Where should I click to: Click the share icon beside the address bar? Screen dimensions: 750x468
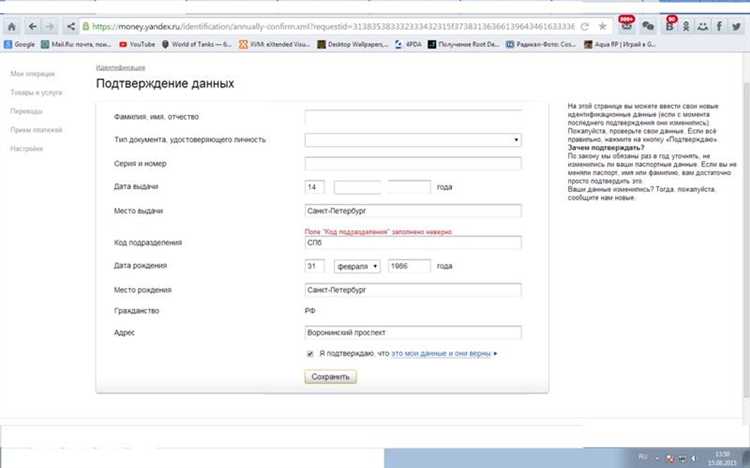[x=72, y=25]
